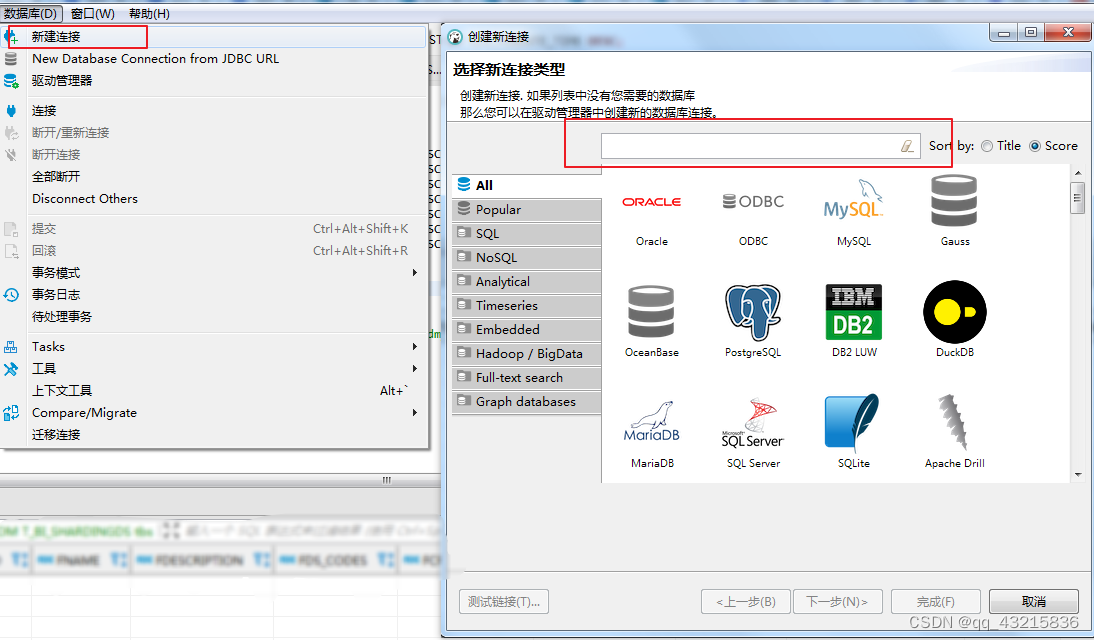This screenshot has width=1094, height=640.
Task: Expand the 事务模式 submenu arrow
Action: (x=415, y=272)
